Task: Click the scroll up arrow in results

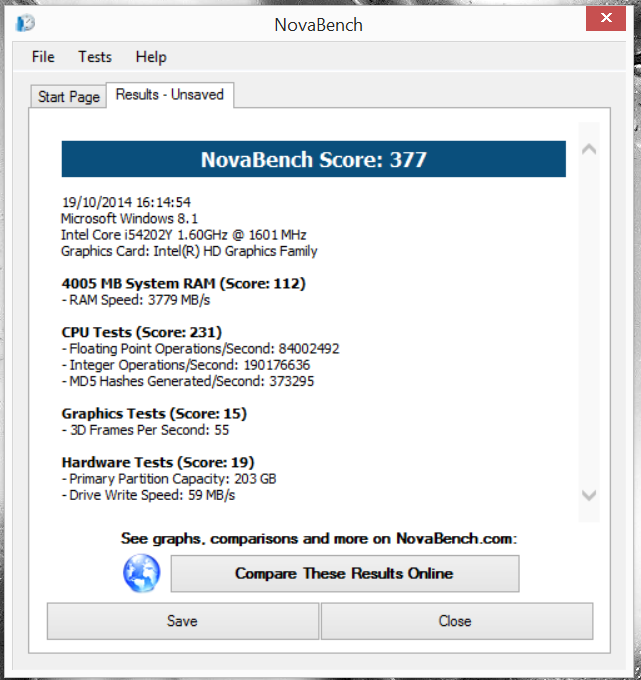Action: (589, 149)
